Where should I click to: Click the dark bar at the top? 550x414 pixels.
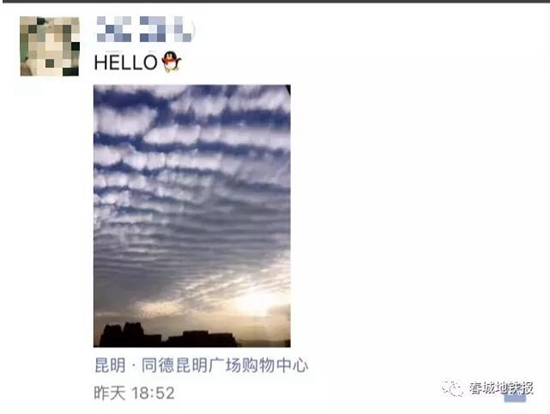(275, 1)
